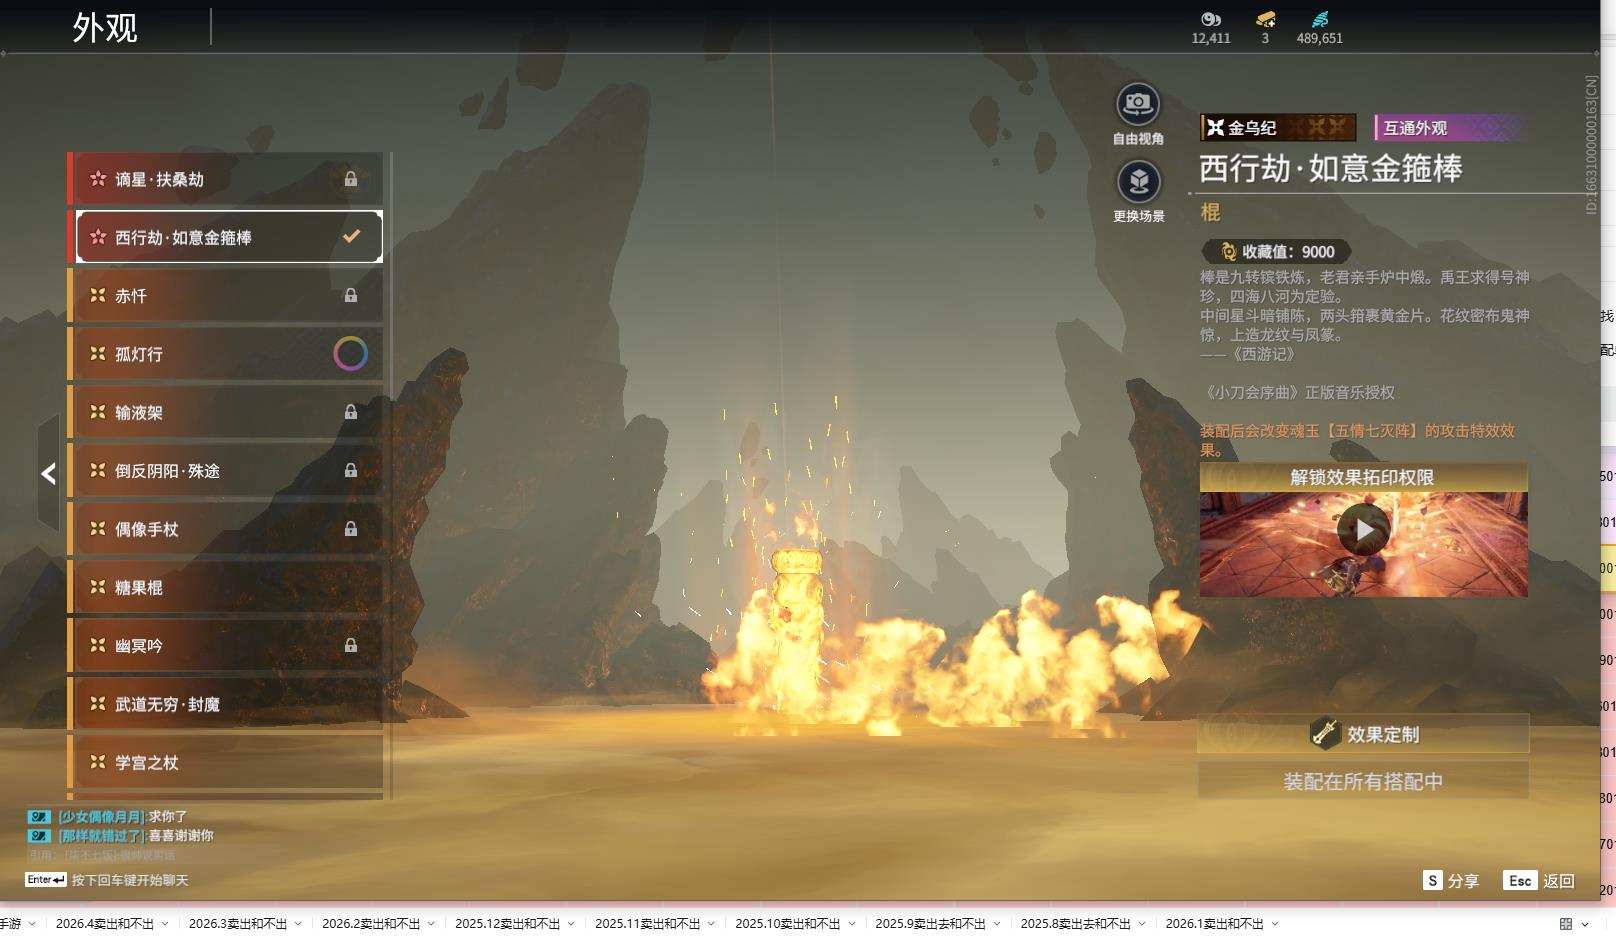Click the lock icon on 摘星·扶桑劫
Screen dimensions: 1616x939
pyautogui.click(x=351, y=179)
